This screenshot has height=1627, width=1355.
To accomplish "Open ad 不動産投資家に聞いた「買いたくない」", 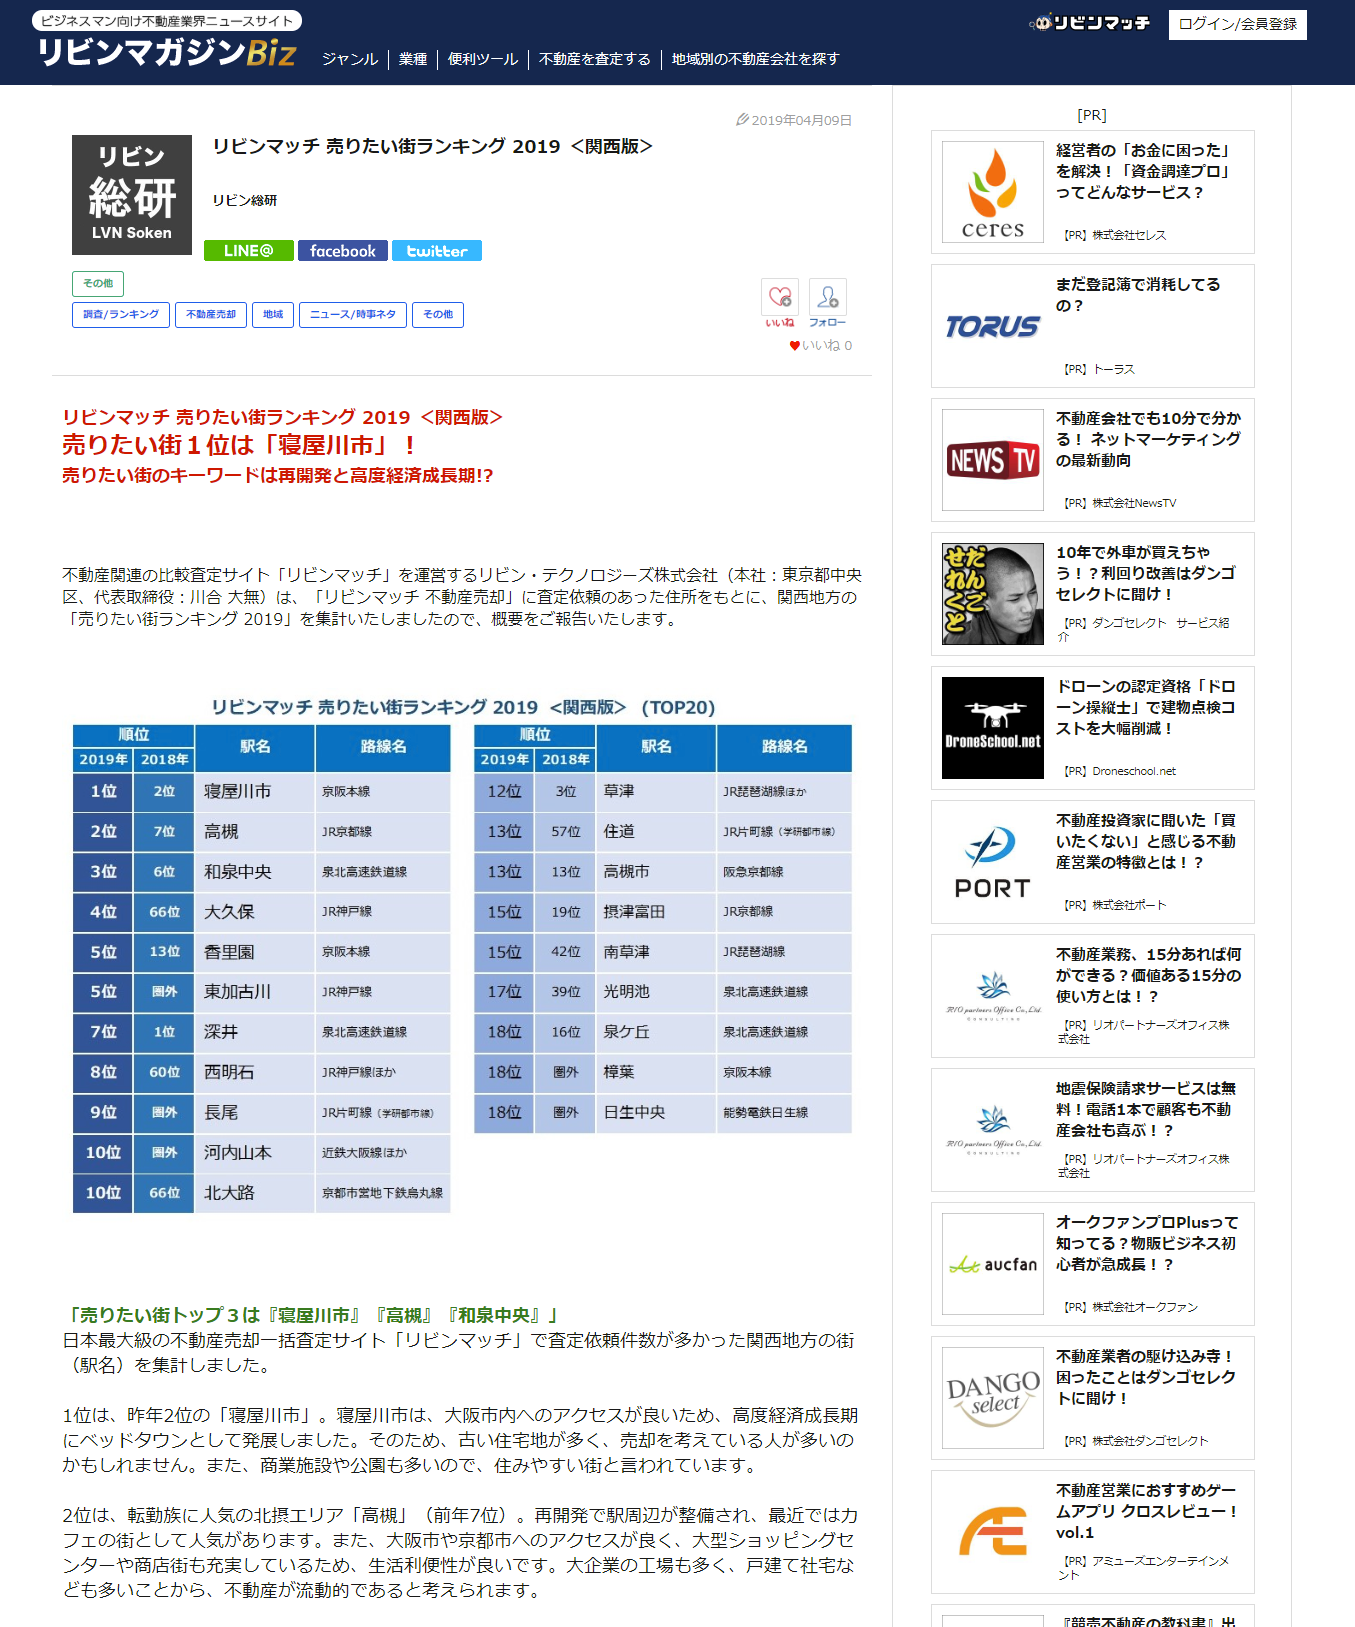I will click(1146, 841).
